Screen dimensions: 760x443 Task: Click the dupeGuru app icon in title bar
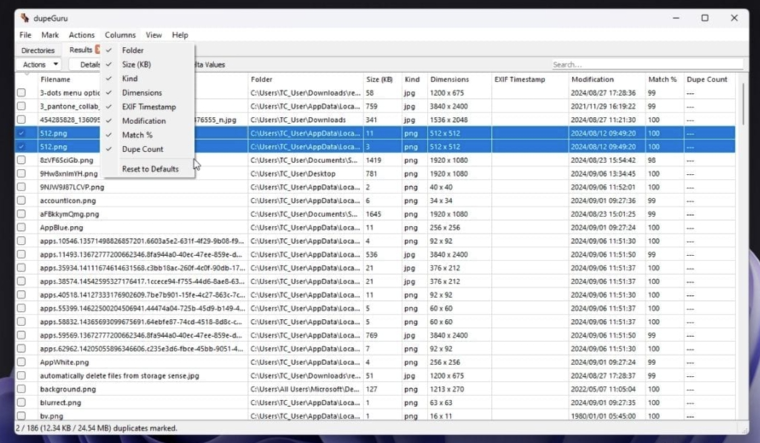tap(24, 18)
